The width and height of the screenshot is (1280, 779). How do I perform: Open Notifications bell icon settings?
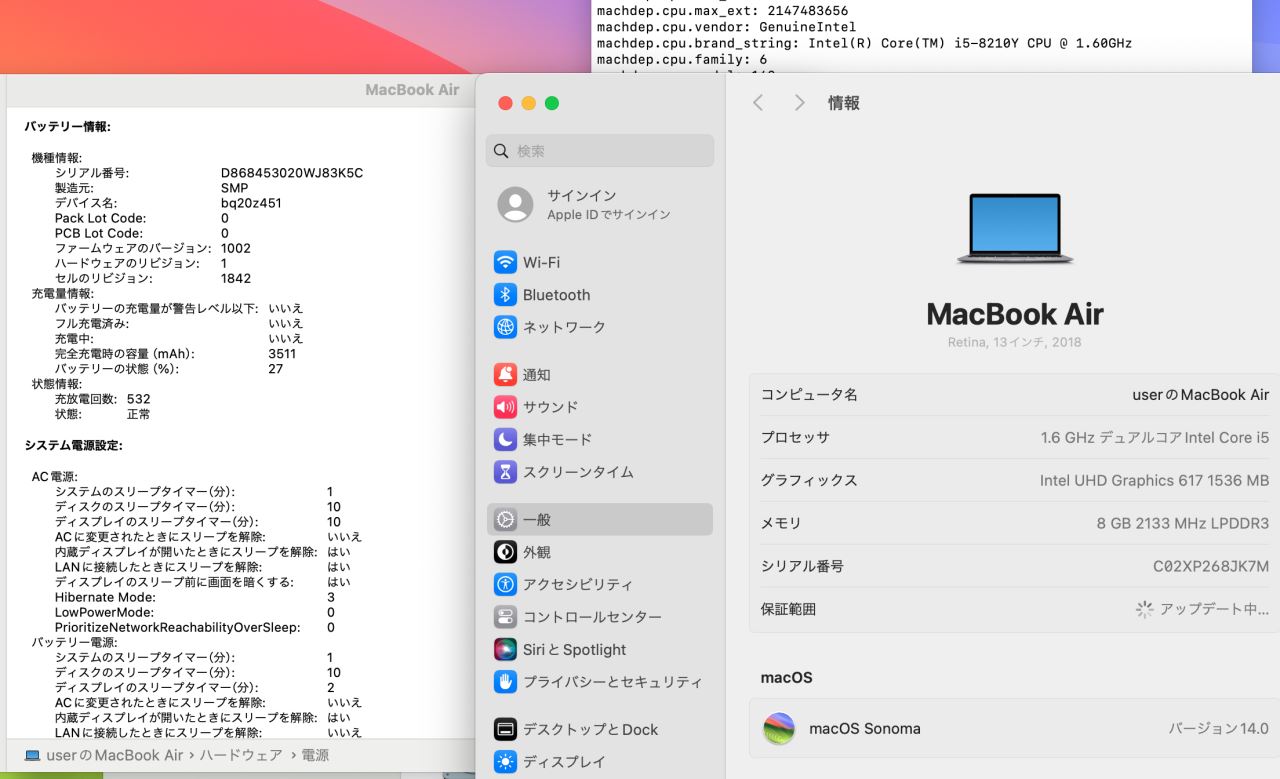point(505,375)
